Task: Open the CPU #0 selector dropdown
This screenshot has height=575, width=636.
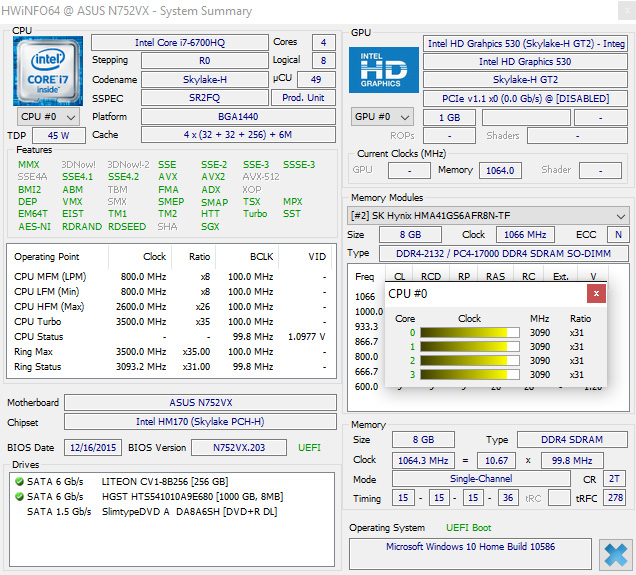Action: (48, 117)
